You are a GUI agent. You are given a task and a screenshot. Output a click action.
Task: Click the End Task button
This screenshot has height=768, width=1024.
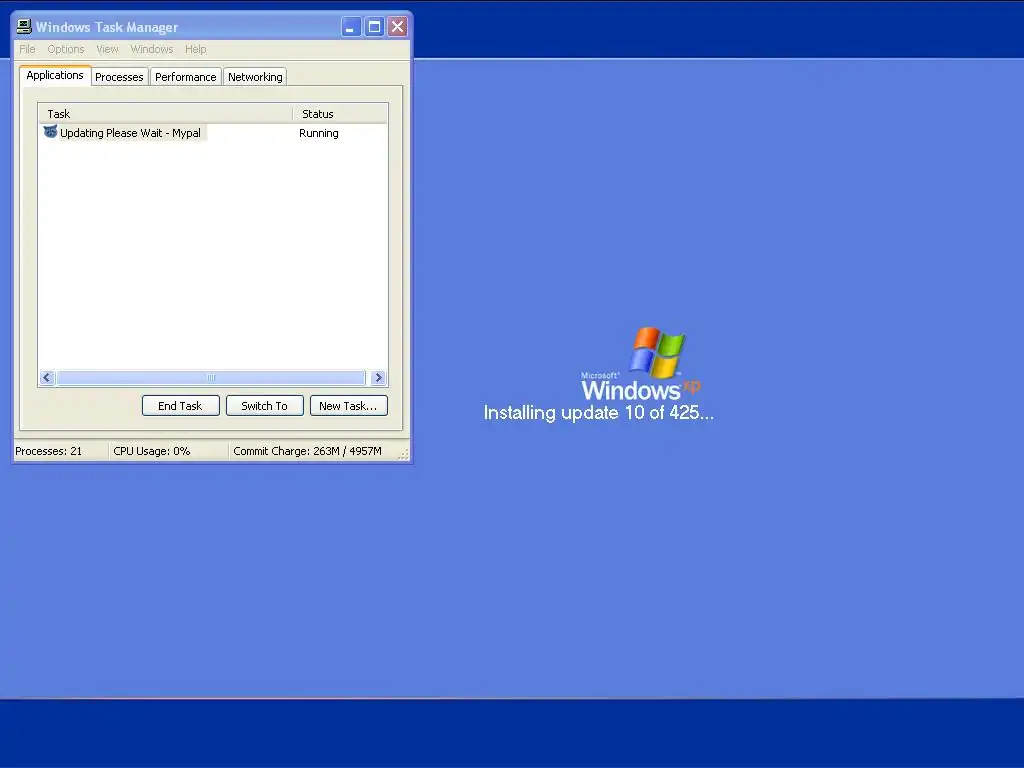pos(181,406)
